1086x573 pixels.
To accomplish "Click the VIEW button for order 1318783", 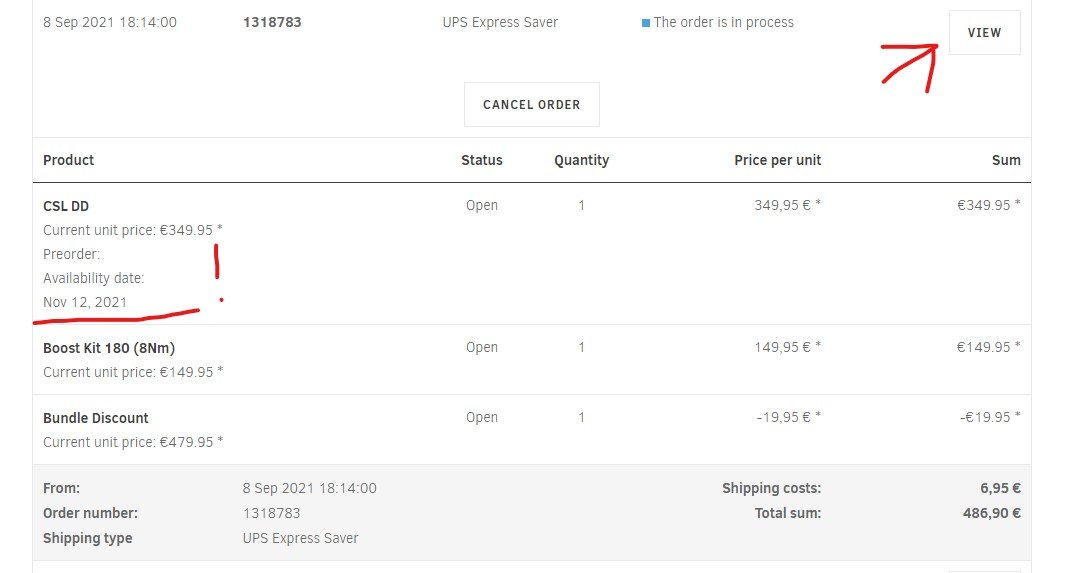I will [984, 33].
